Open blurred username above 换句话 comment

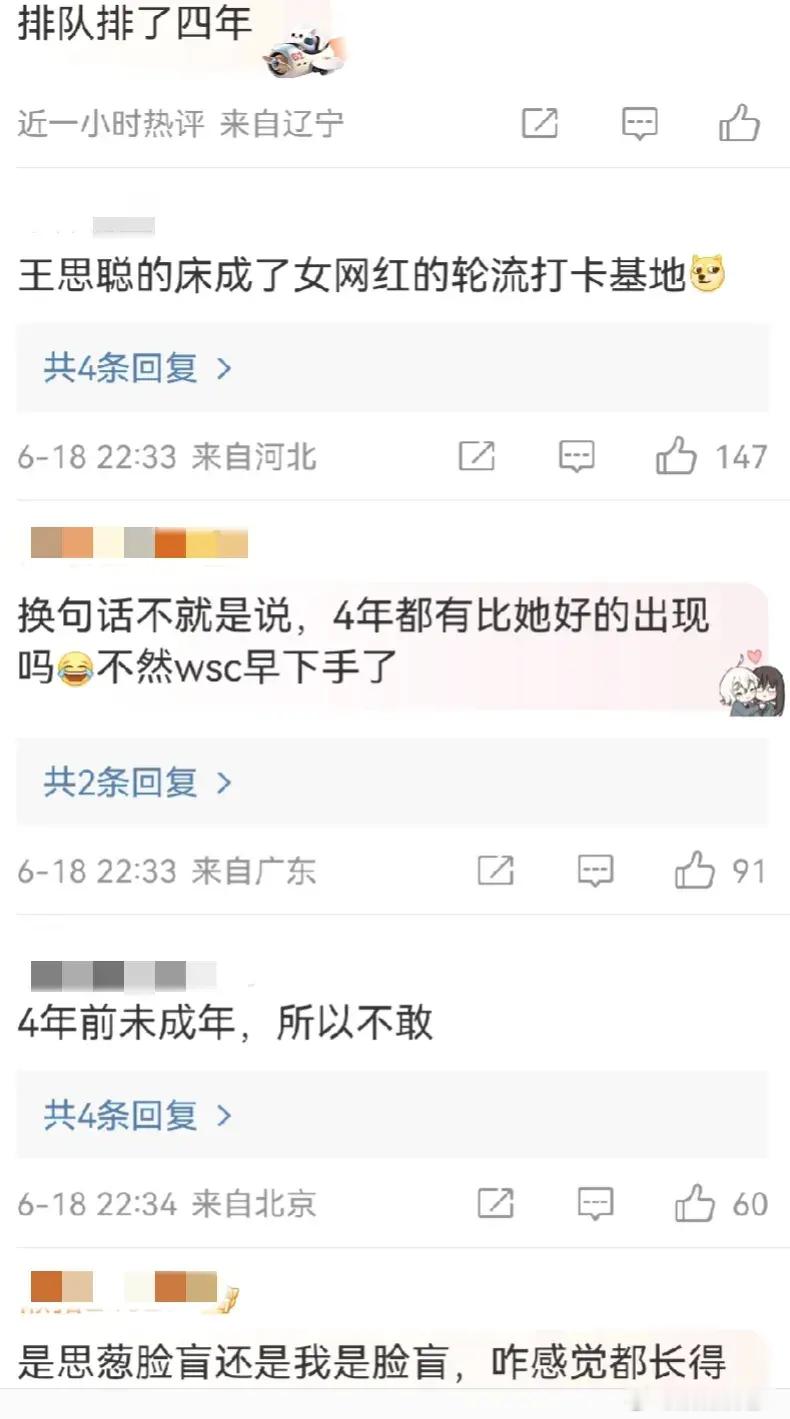click(x=139, y=543)
